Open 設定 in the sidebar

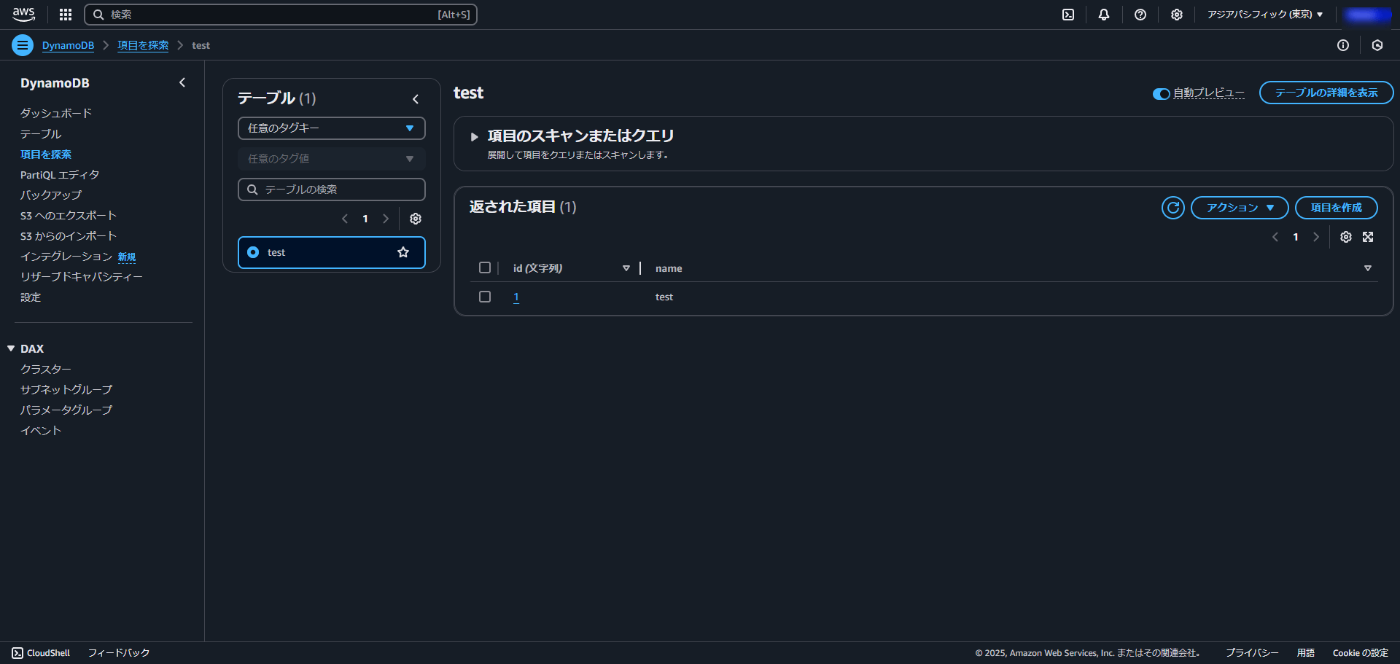[30, 297]
